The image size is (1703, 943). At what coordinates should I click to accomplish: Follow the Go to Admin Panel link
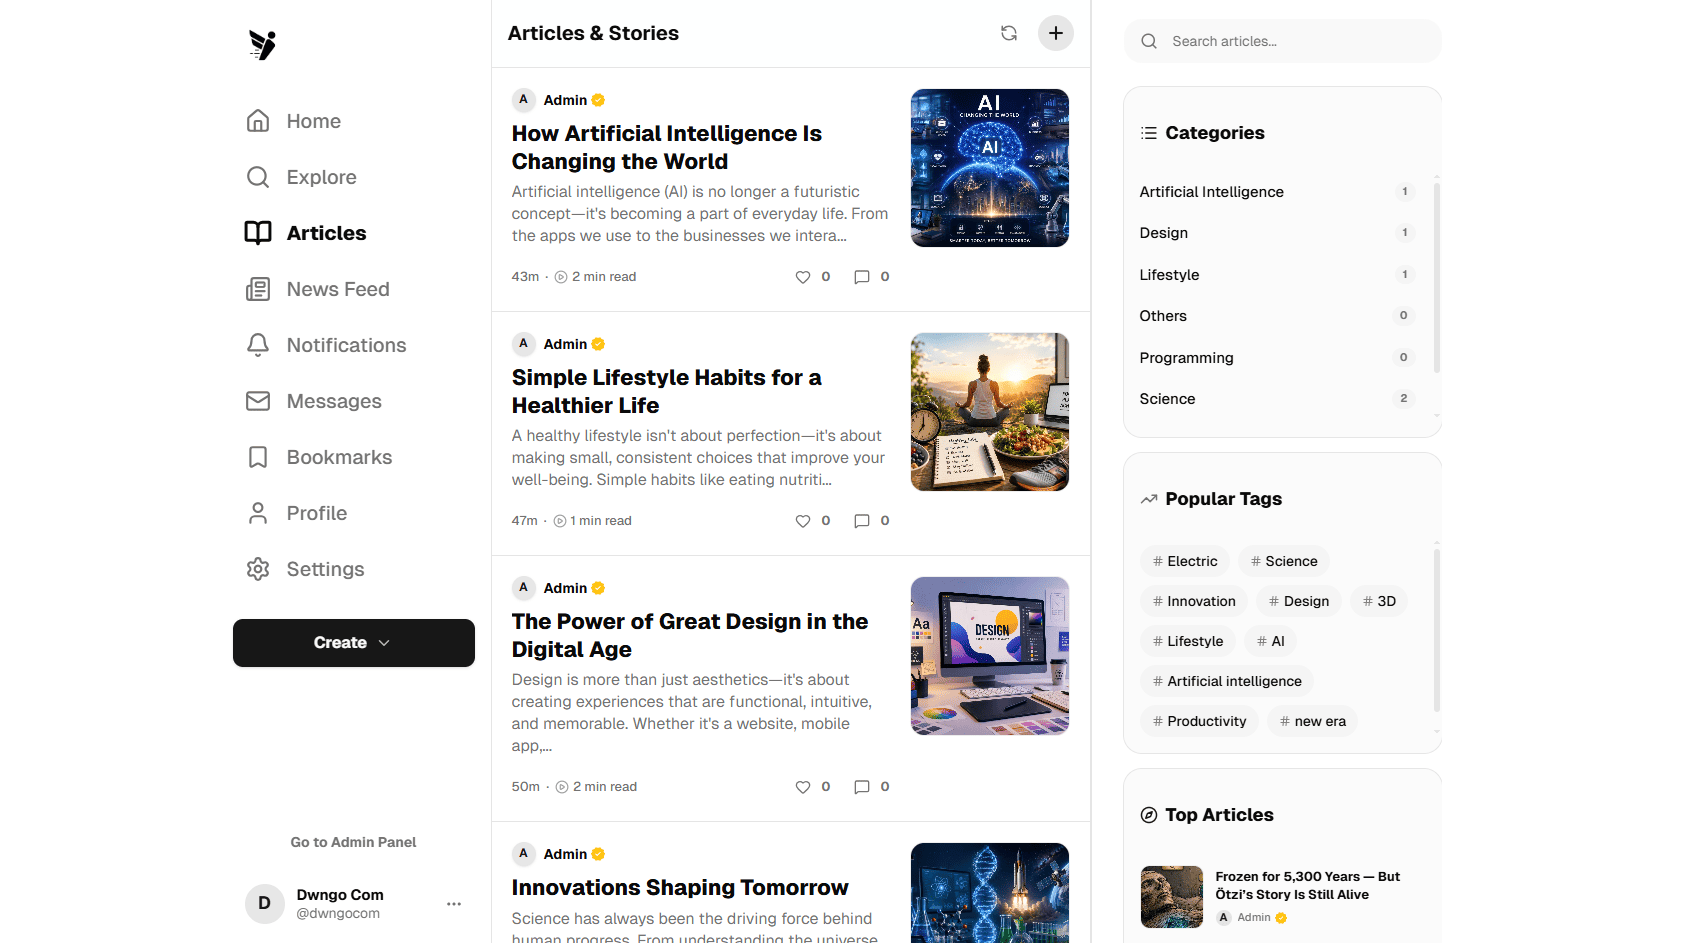click(354, 842)
